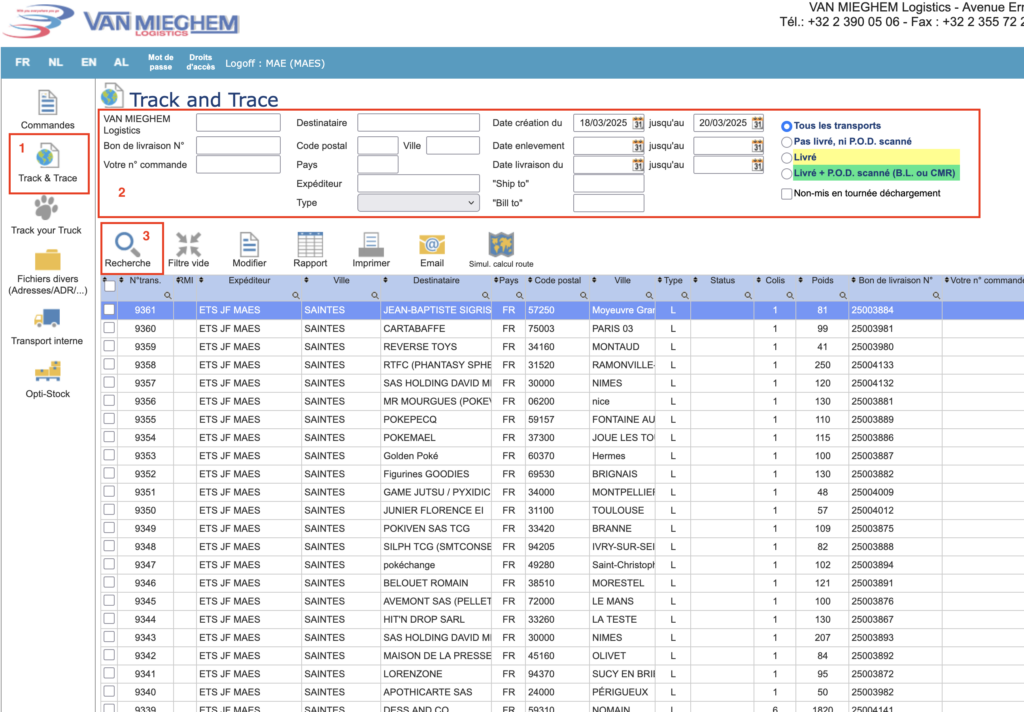This screenshot has width=1024, height=712.
Task: Open the calendar for Date création du
Action: (x=638, y=123)
